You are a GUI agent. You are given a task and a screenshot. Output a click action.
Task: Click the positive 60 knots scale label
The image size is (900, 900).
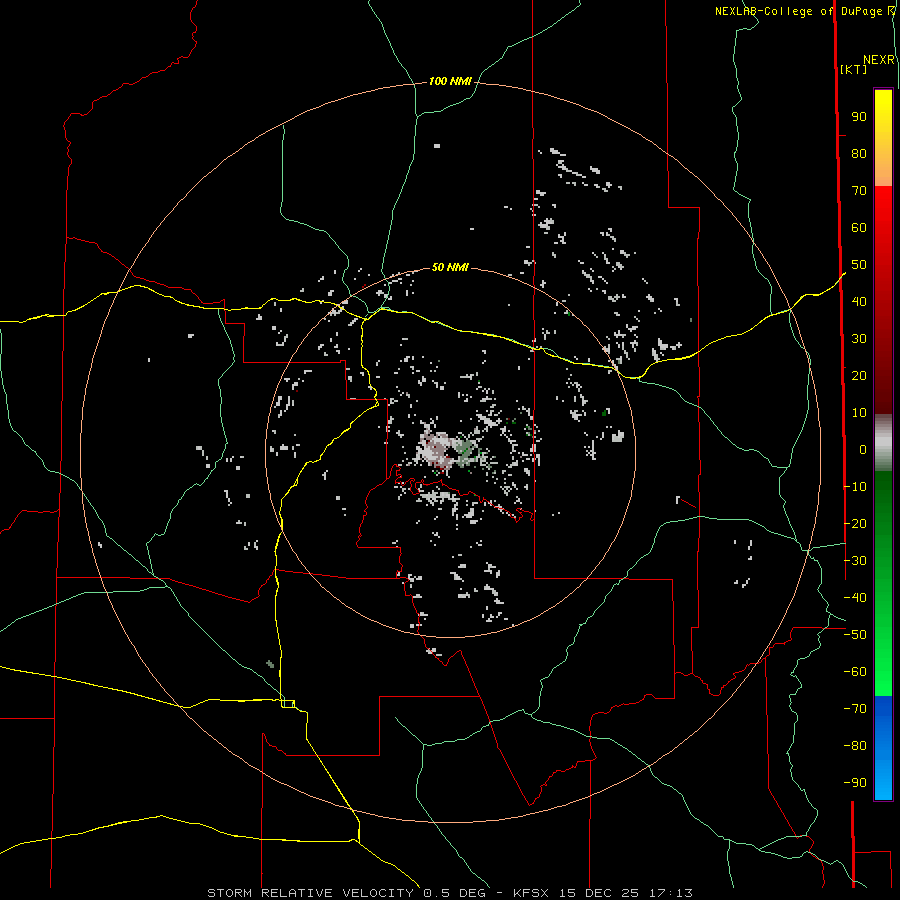point(859,228)
